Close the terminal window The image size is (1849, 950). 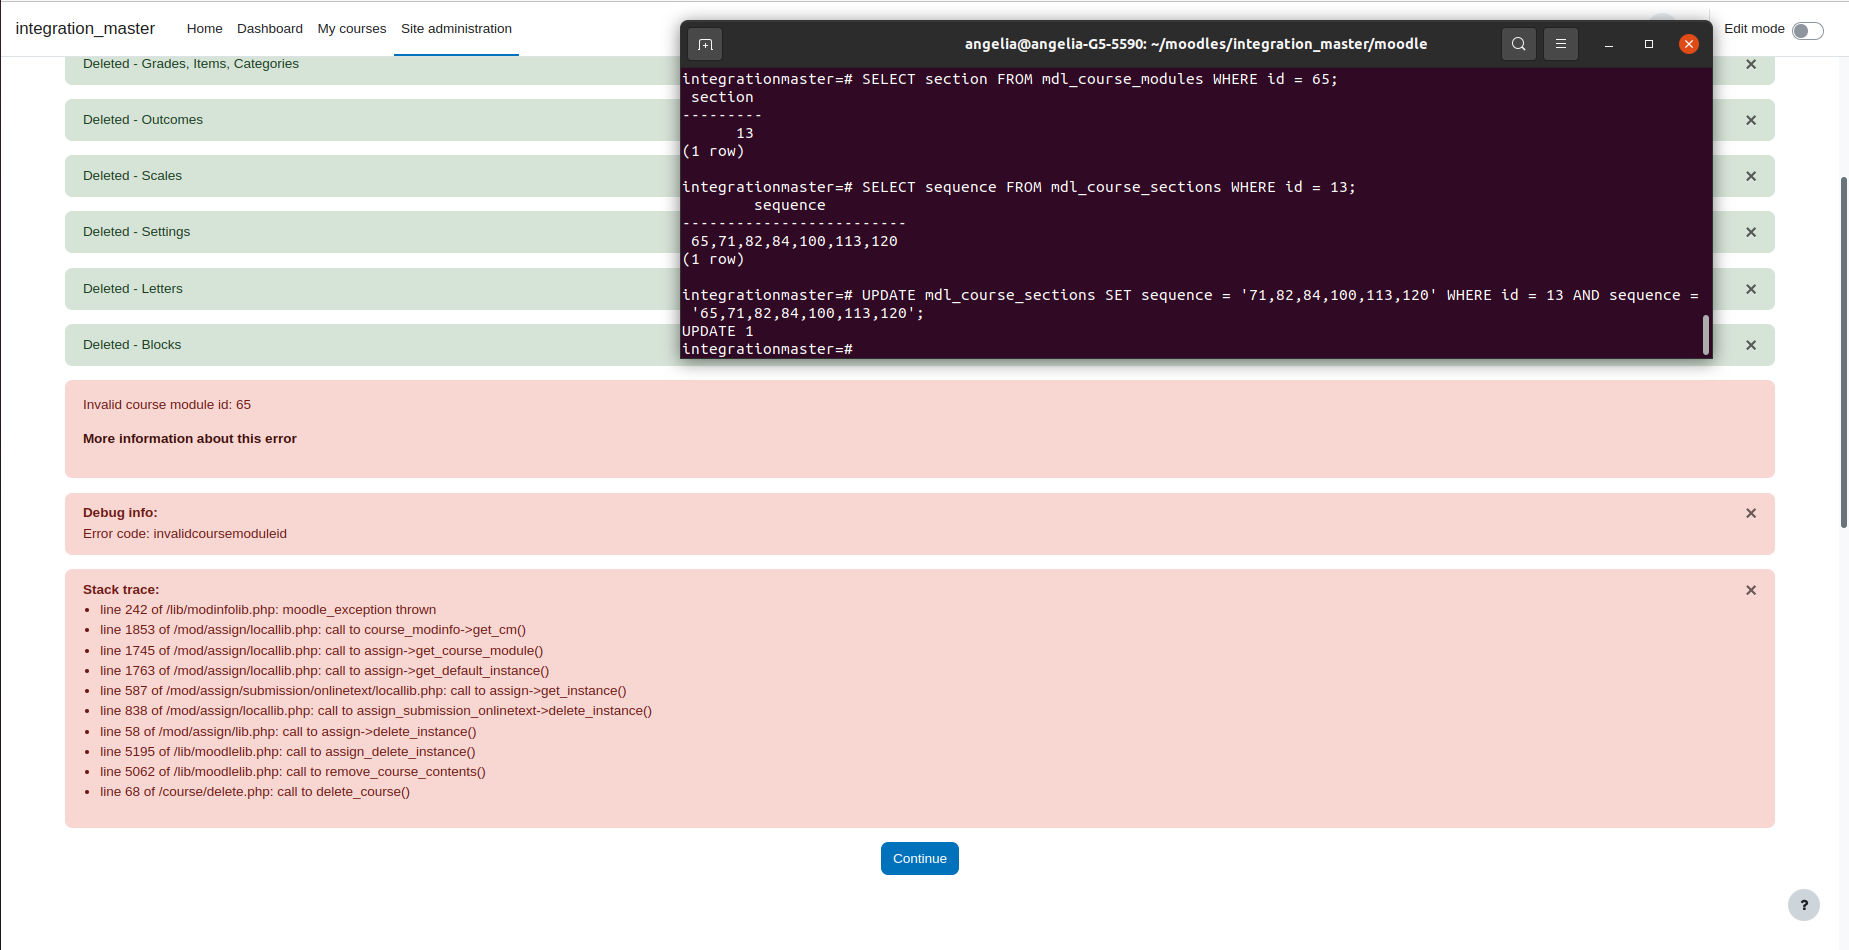point(1689,44)
